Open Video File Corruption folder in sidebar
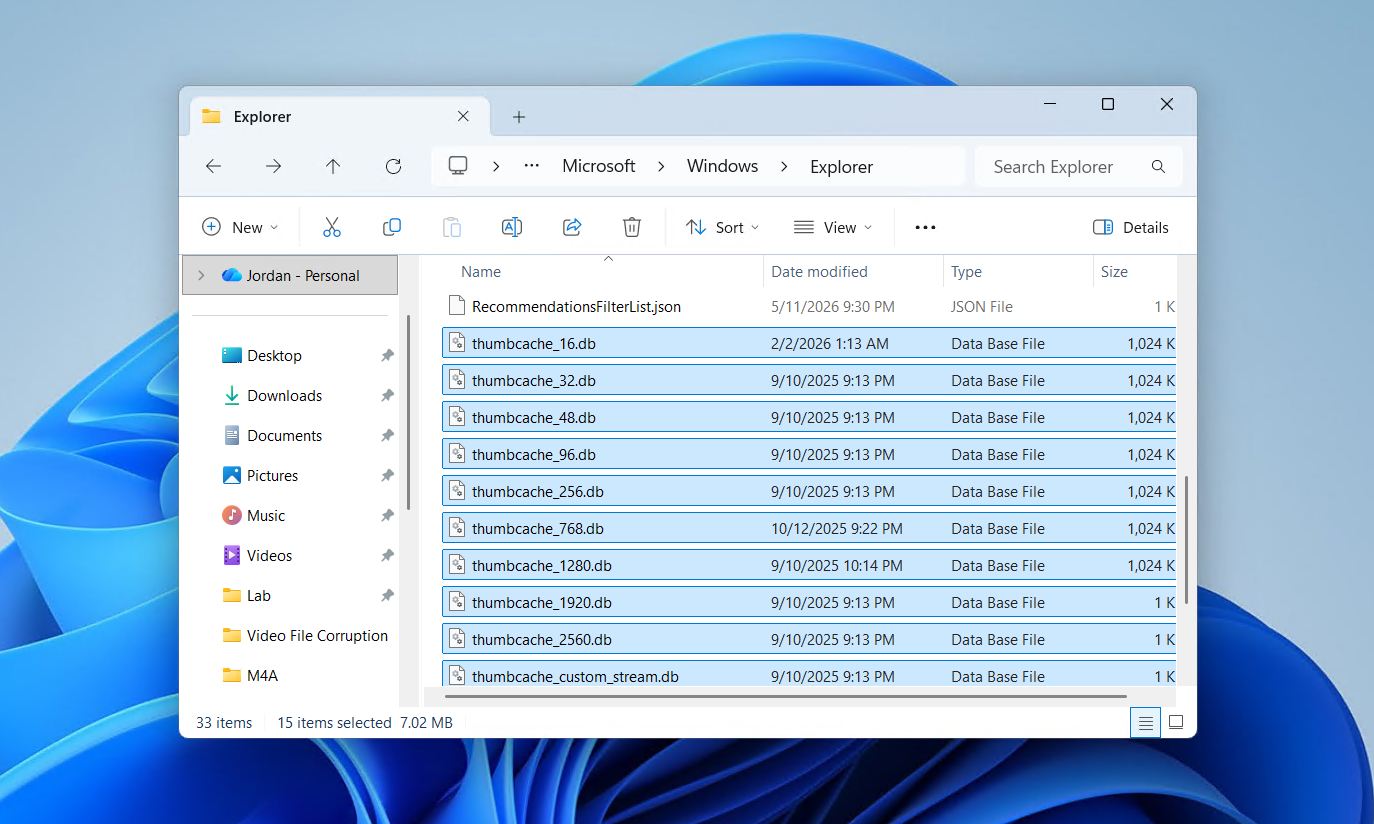1374x824 pixels. pos(317,635)
